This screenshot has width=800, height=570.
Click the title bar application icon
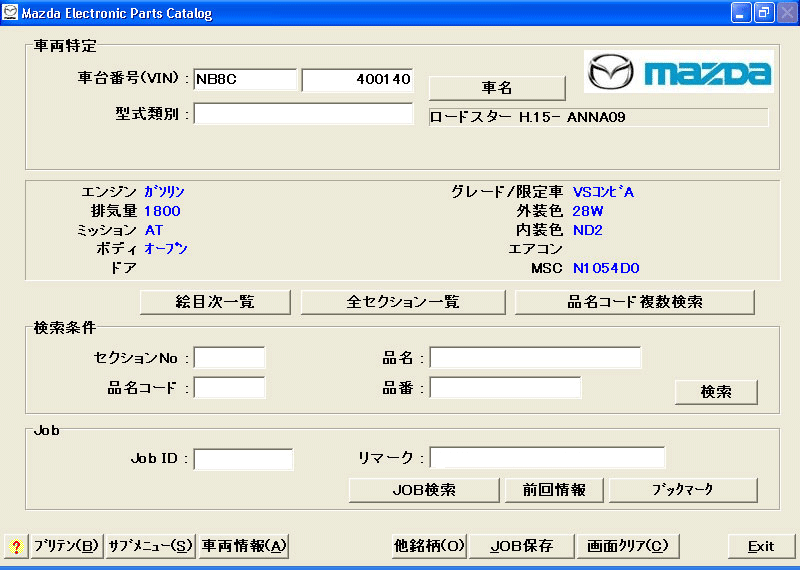tap(10, 12)
